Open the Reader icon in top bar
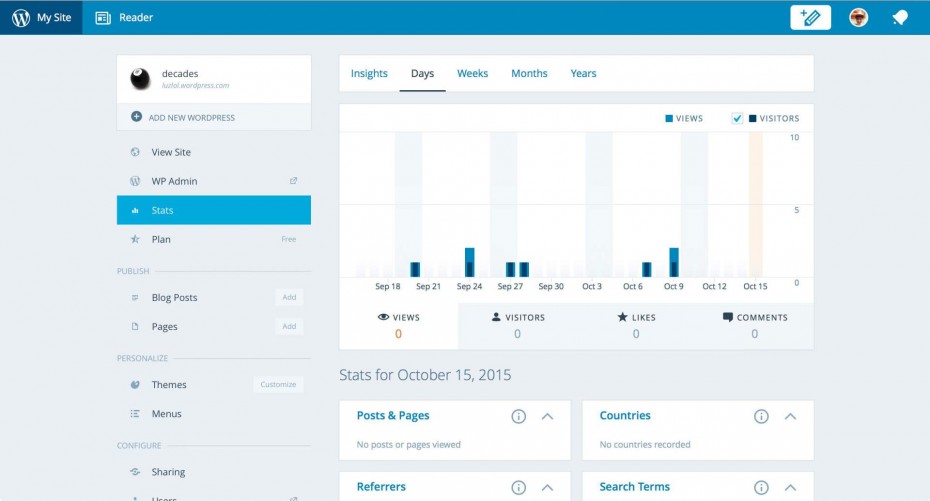The width and height of the screenshot is (930, 501). click(103, 18)
